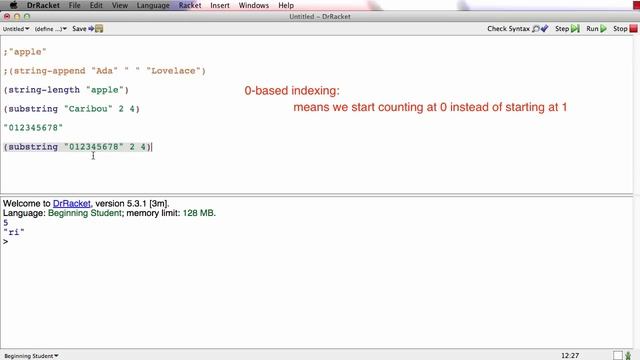Click the green Run triangle icon
The height and width of the screenshot is (360, 640).
click(603, 29)
